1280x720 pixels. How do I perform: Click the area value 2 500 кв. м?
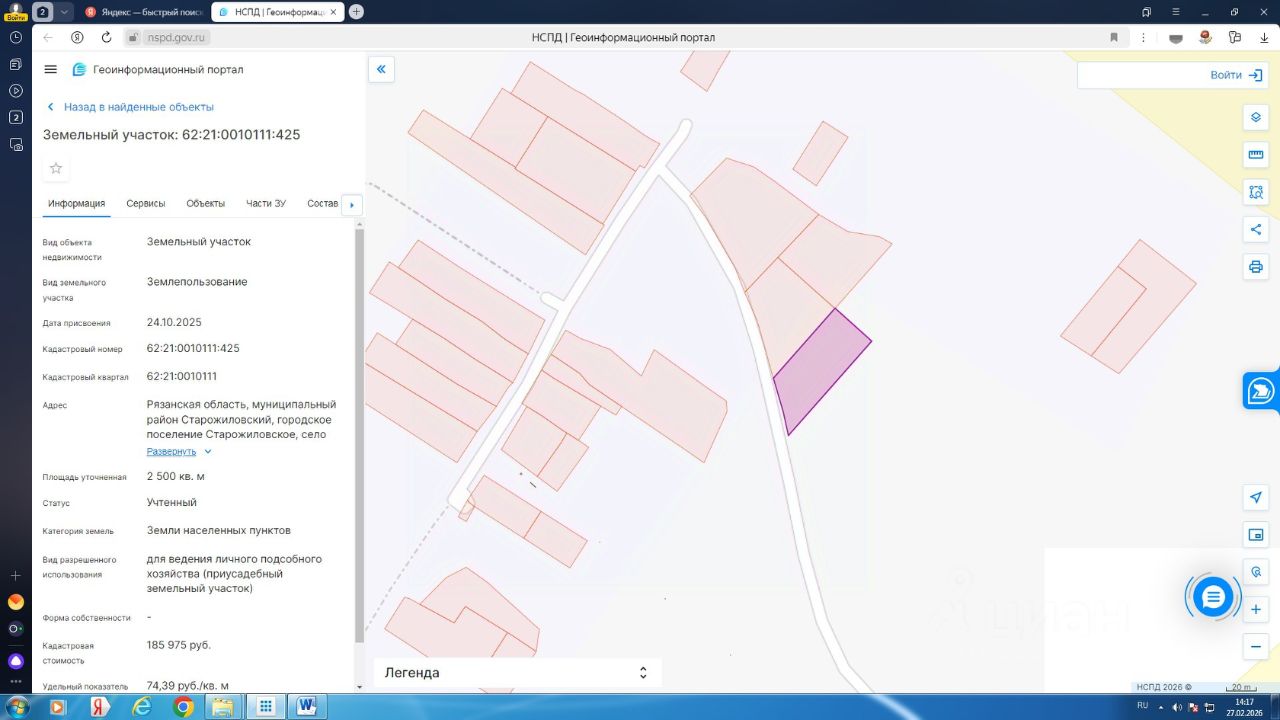pos(176,476)
